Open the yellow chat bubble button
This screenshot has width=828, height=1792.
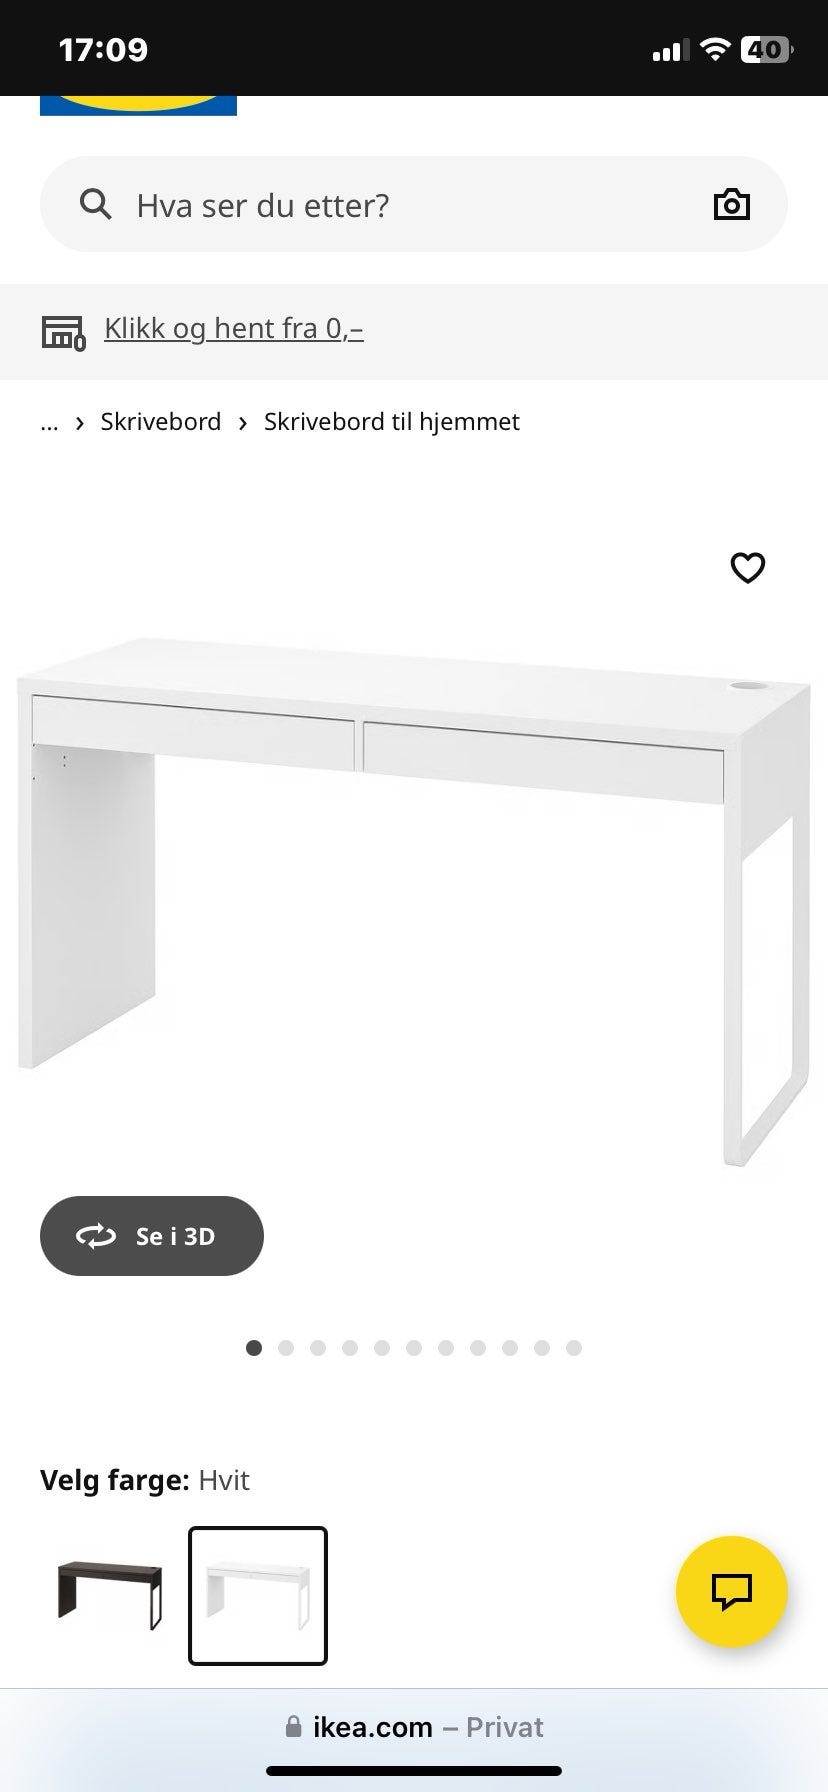tap(732, 1591)
